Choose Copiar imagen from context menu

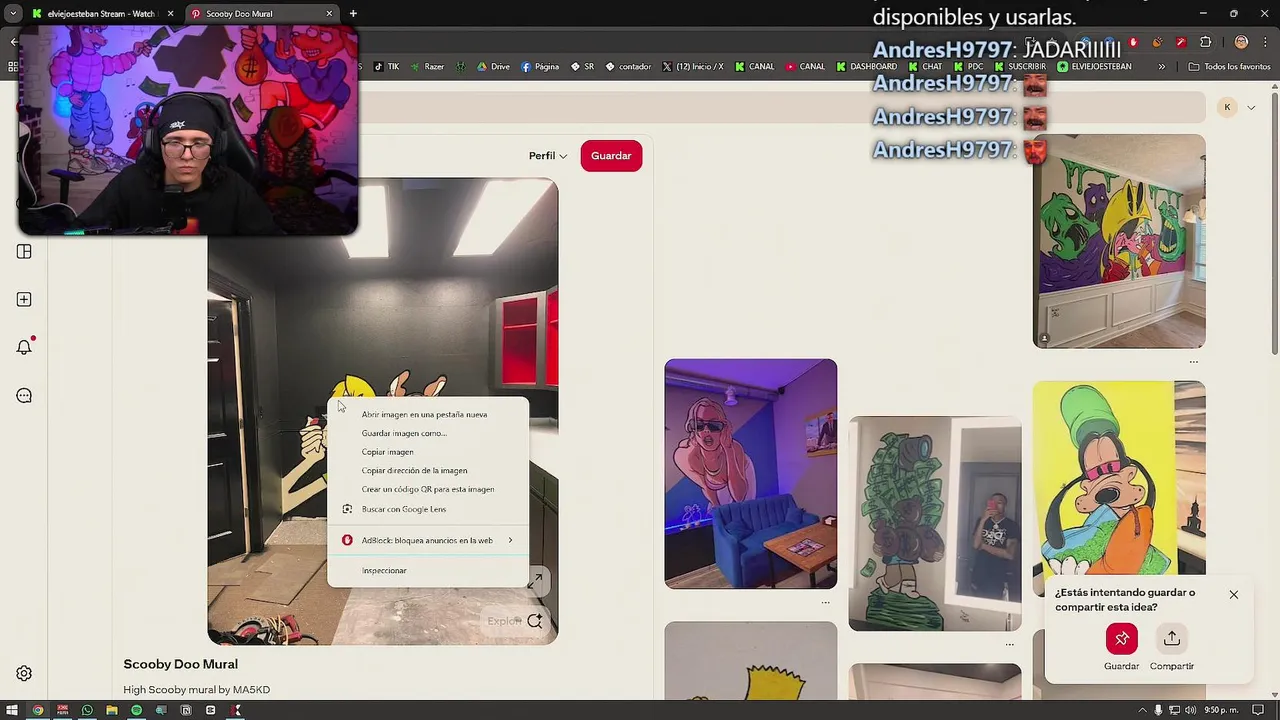coord(428,452)
